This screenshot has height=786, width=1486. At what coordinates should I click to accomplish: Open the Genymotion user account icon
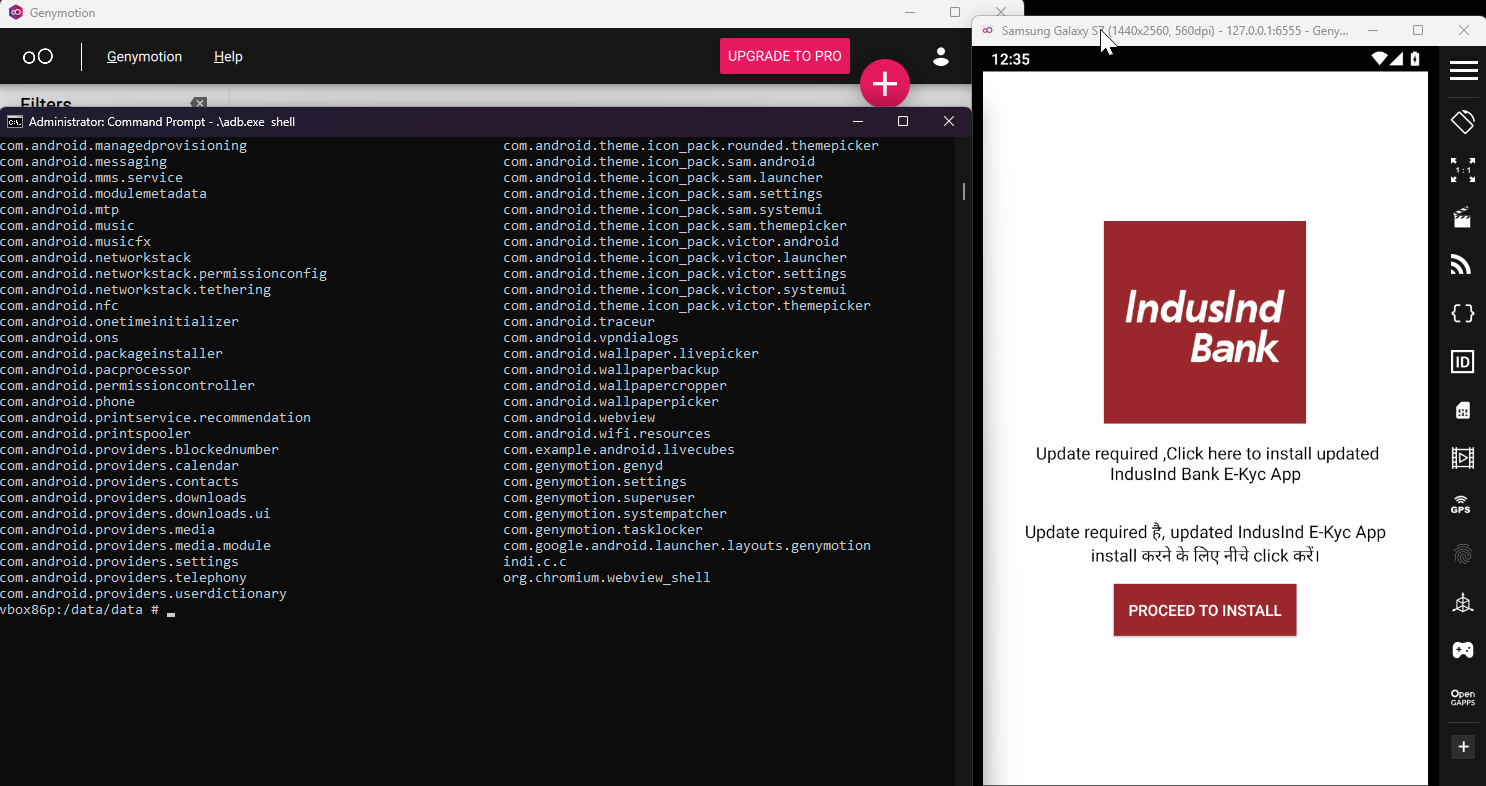tap(940, 56)
